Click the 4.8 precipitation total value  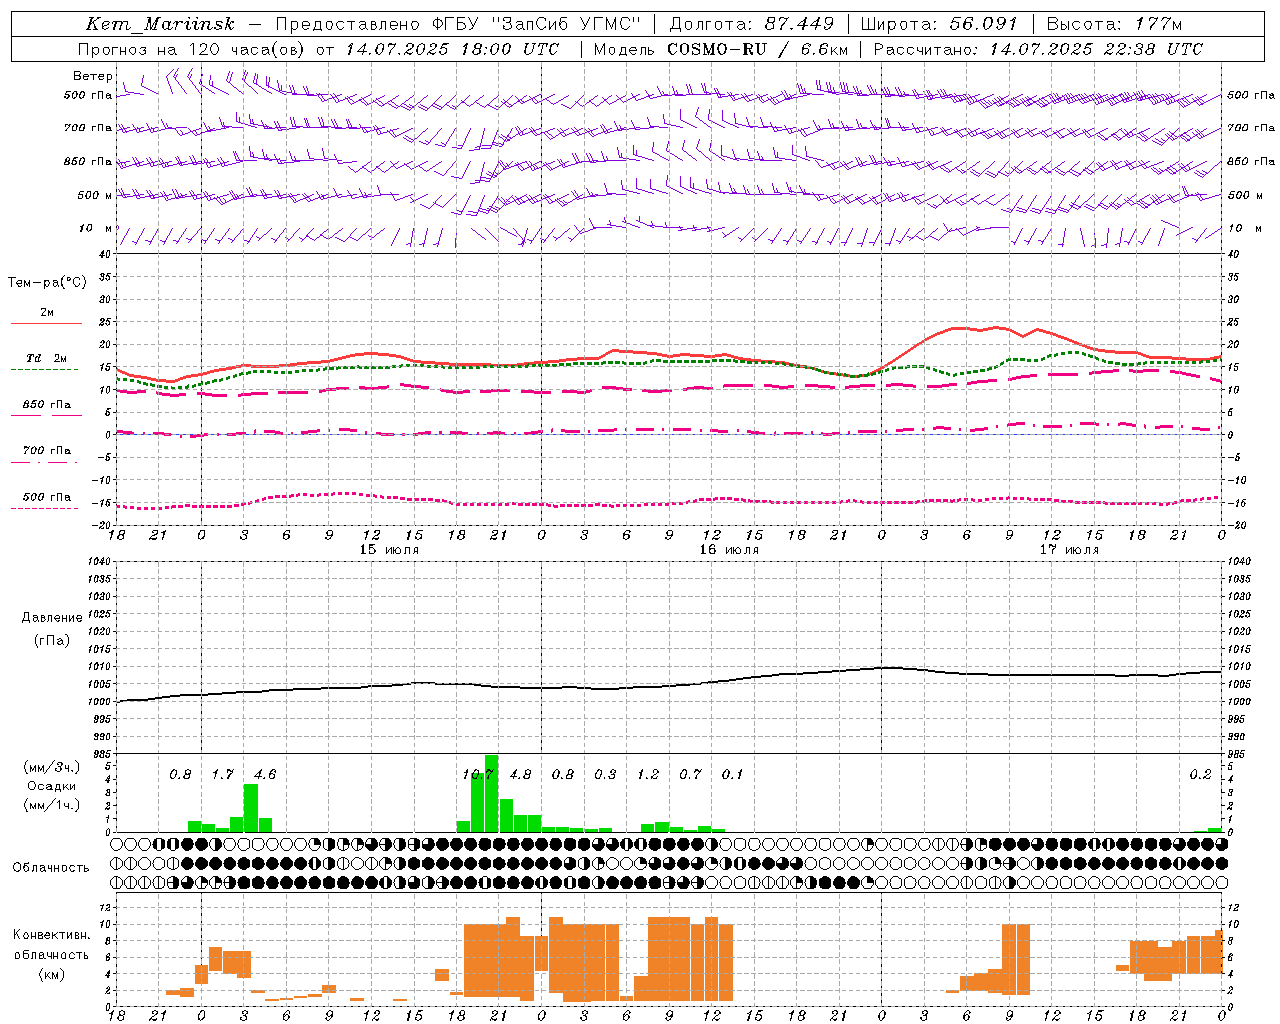(520, 774)
